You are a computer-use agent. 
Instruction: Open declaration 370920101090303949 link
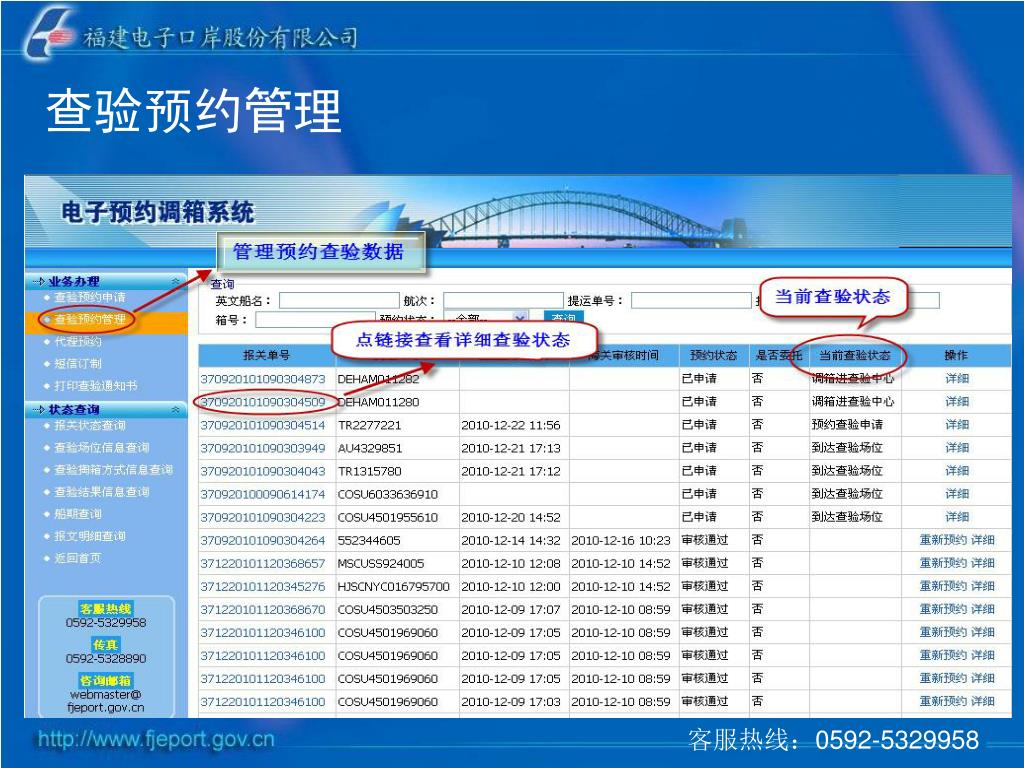[263, 449]
